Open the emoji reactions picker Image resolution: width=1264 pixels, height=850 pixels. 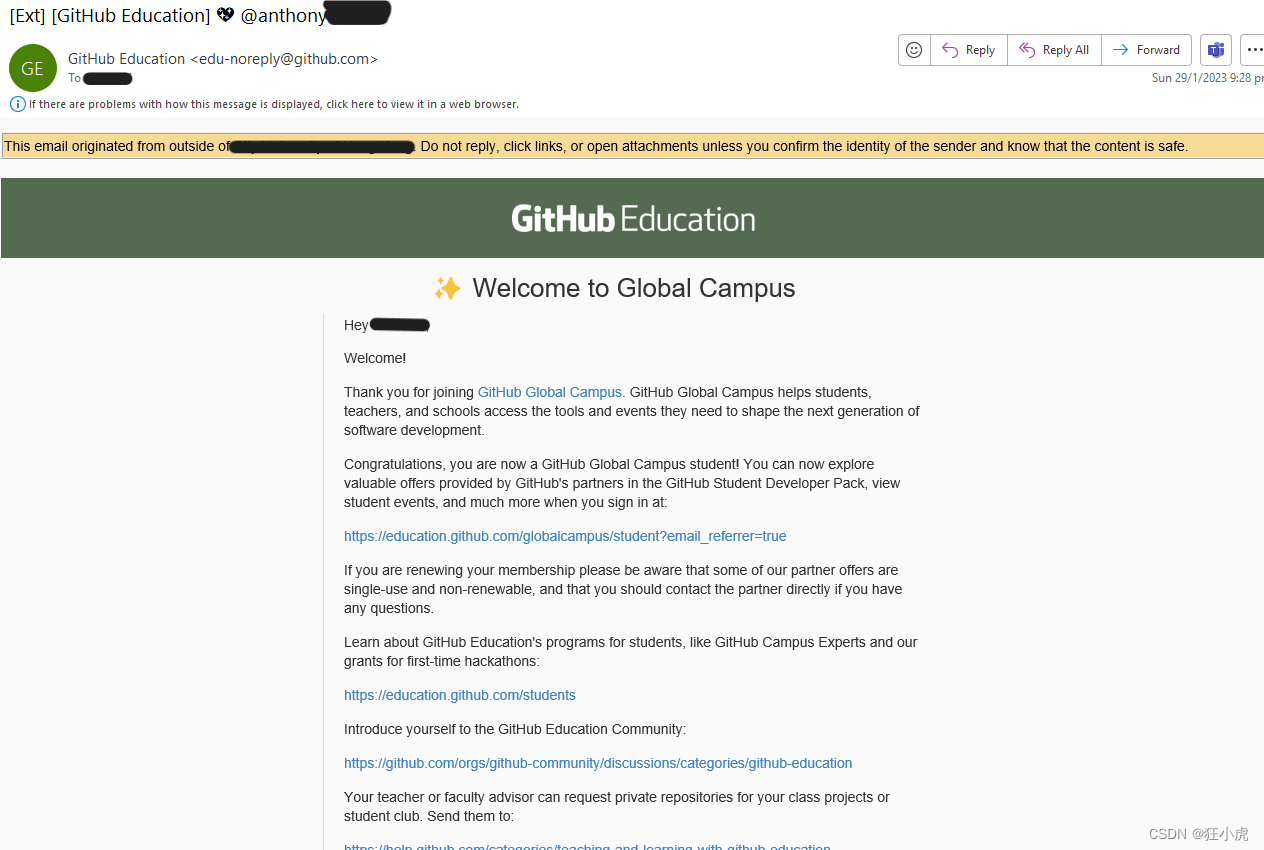tap(913, 49)
